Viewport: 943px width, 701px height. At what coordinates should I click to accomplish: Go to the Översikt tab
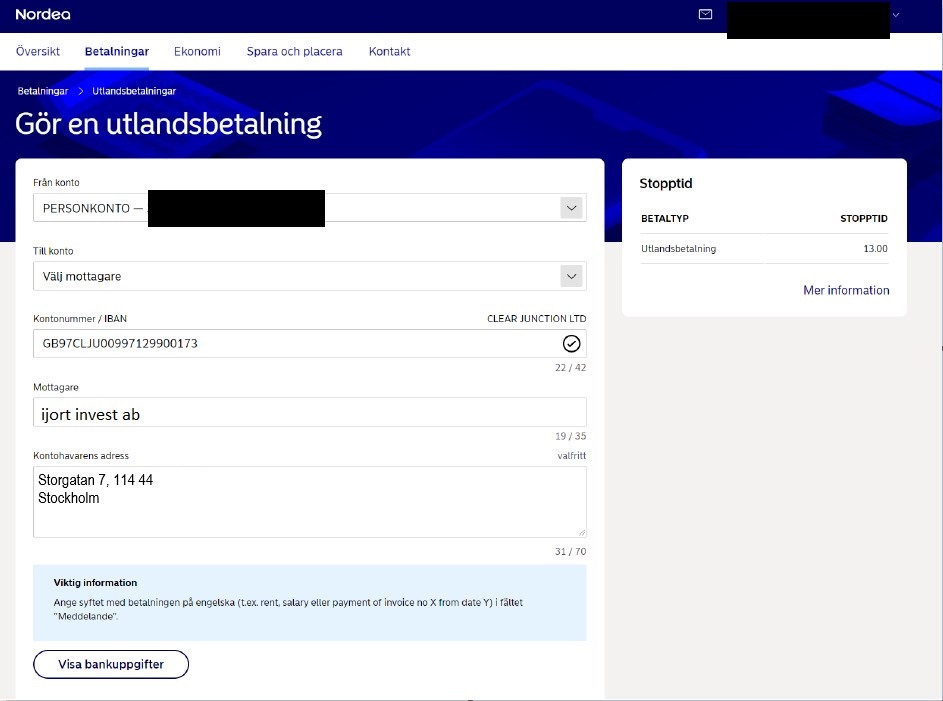click(38, 52)
